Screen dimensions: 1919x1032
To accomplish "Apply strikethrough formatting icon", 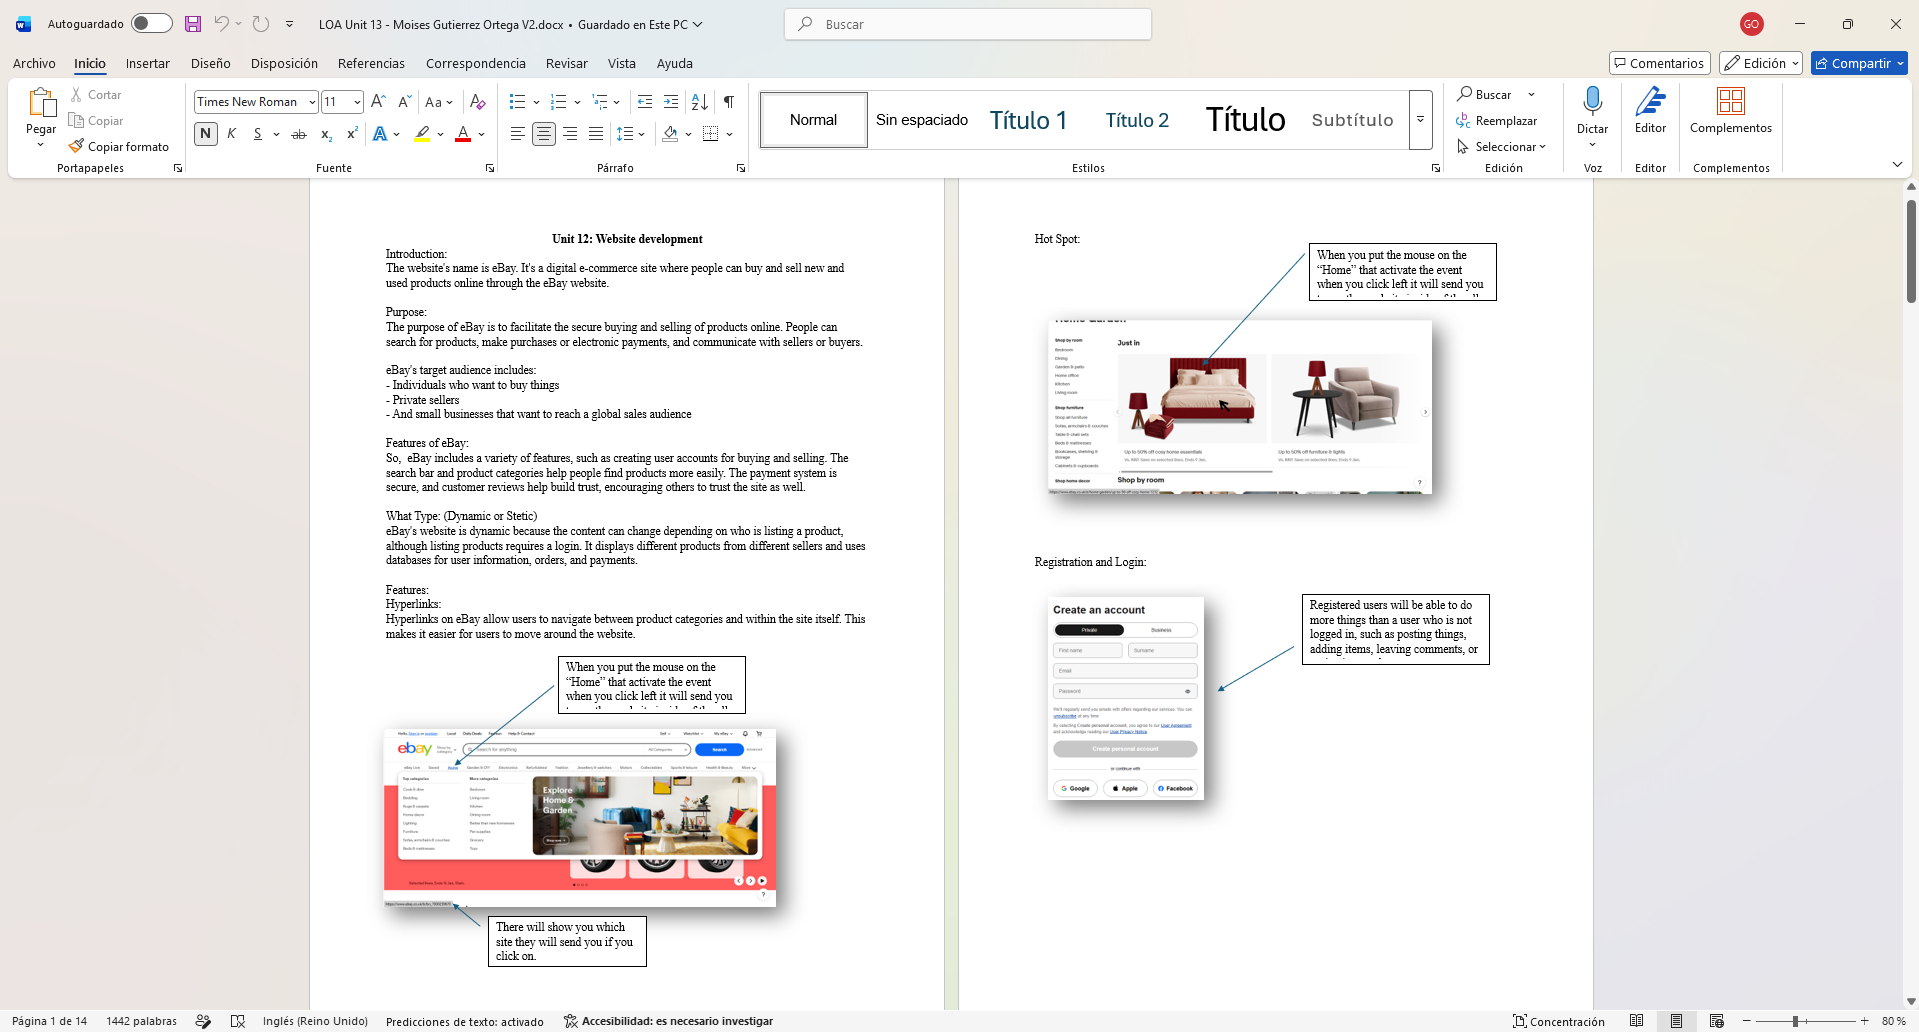I will point(298,134).
